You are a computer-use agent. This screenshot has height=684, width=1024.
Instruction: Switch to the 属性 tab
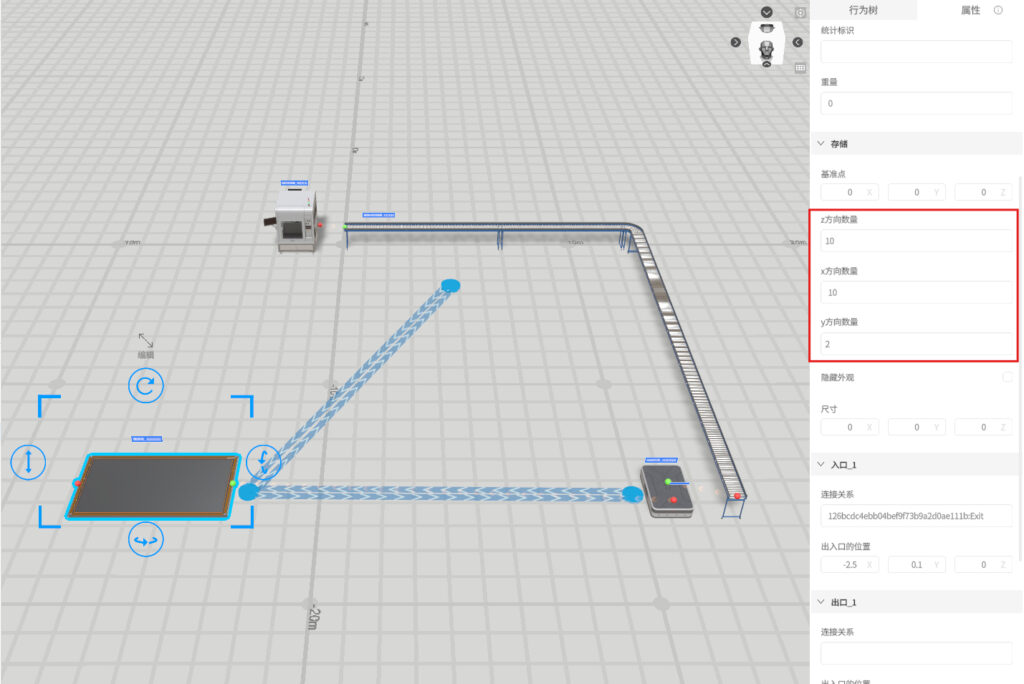(x=970, y=10)
